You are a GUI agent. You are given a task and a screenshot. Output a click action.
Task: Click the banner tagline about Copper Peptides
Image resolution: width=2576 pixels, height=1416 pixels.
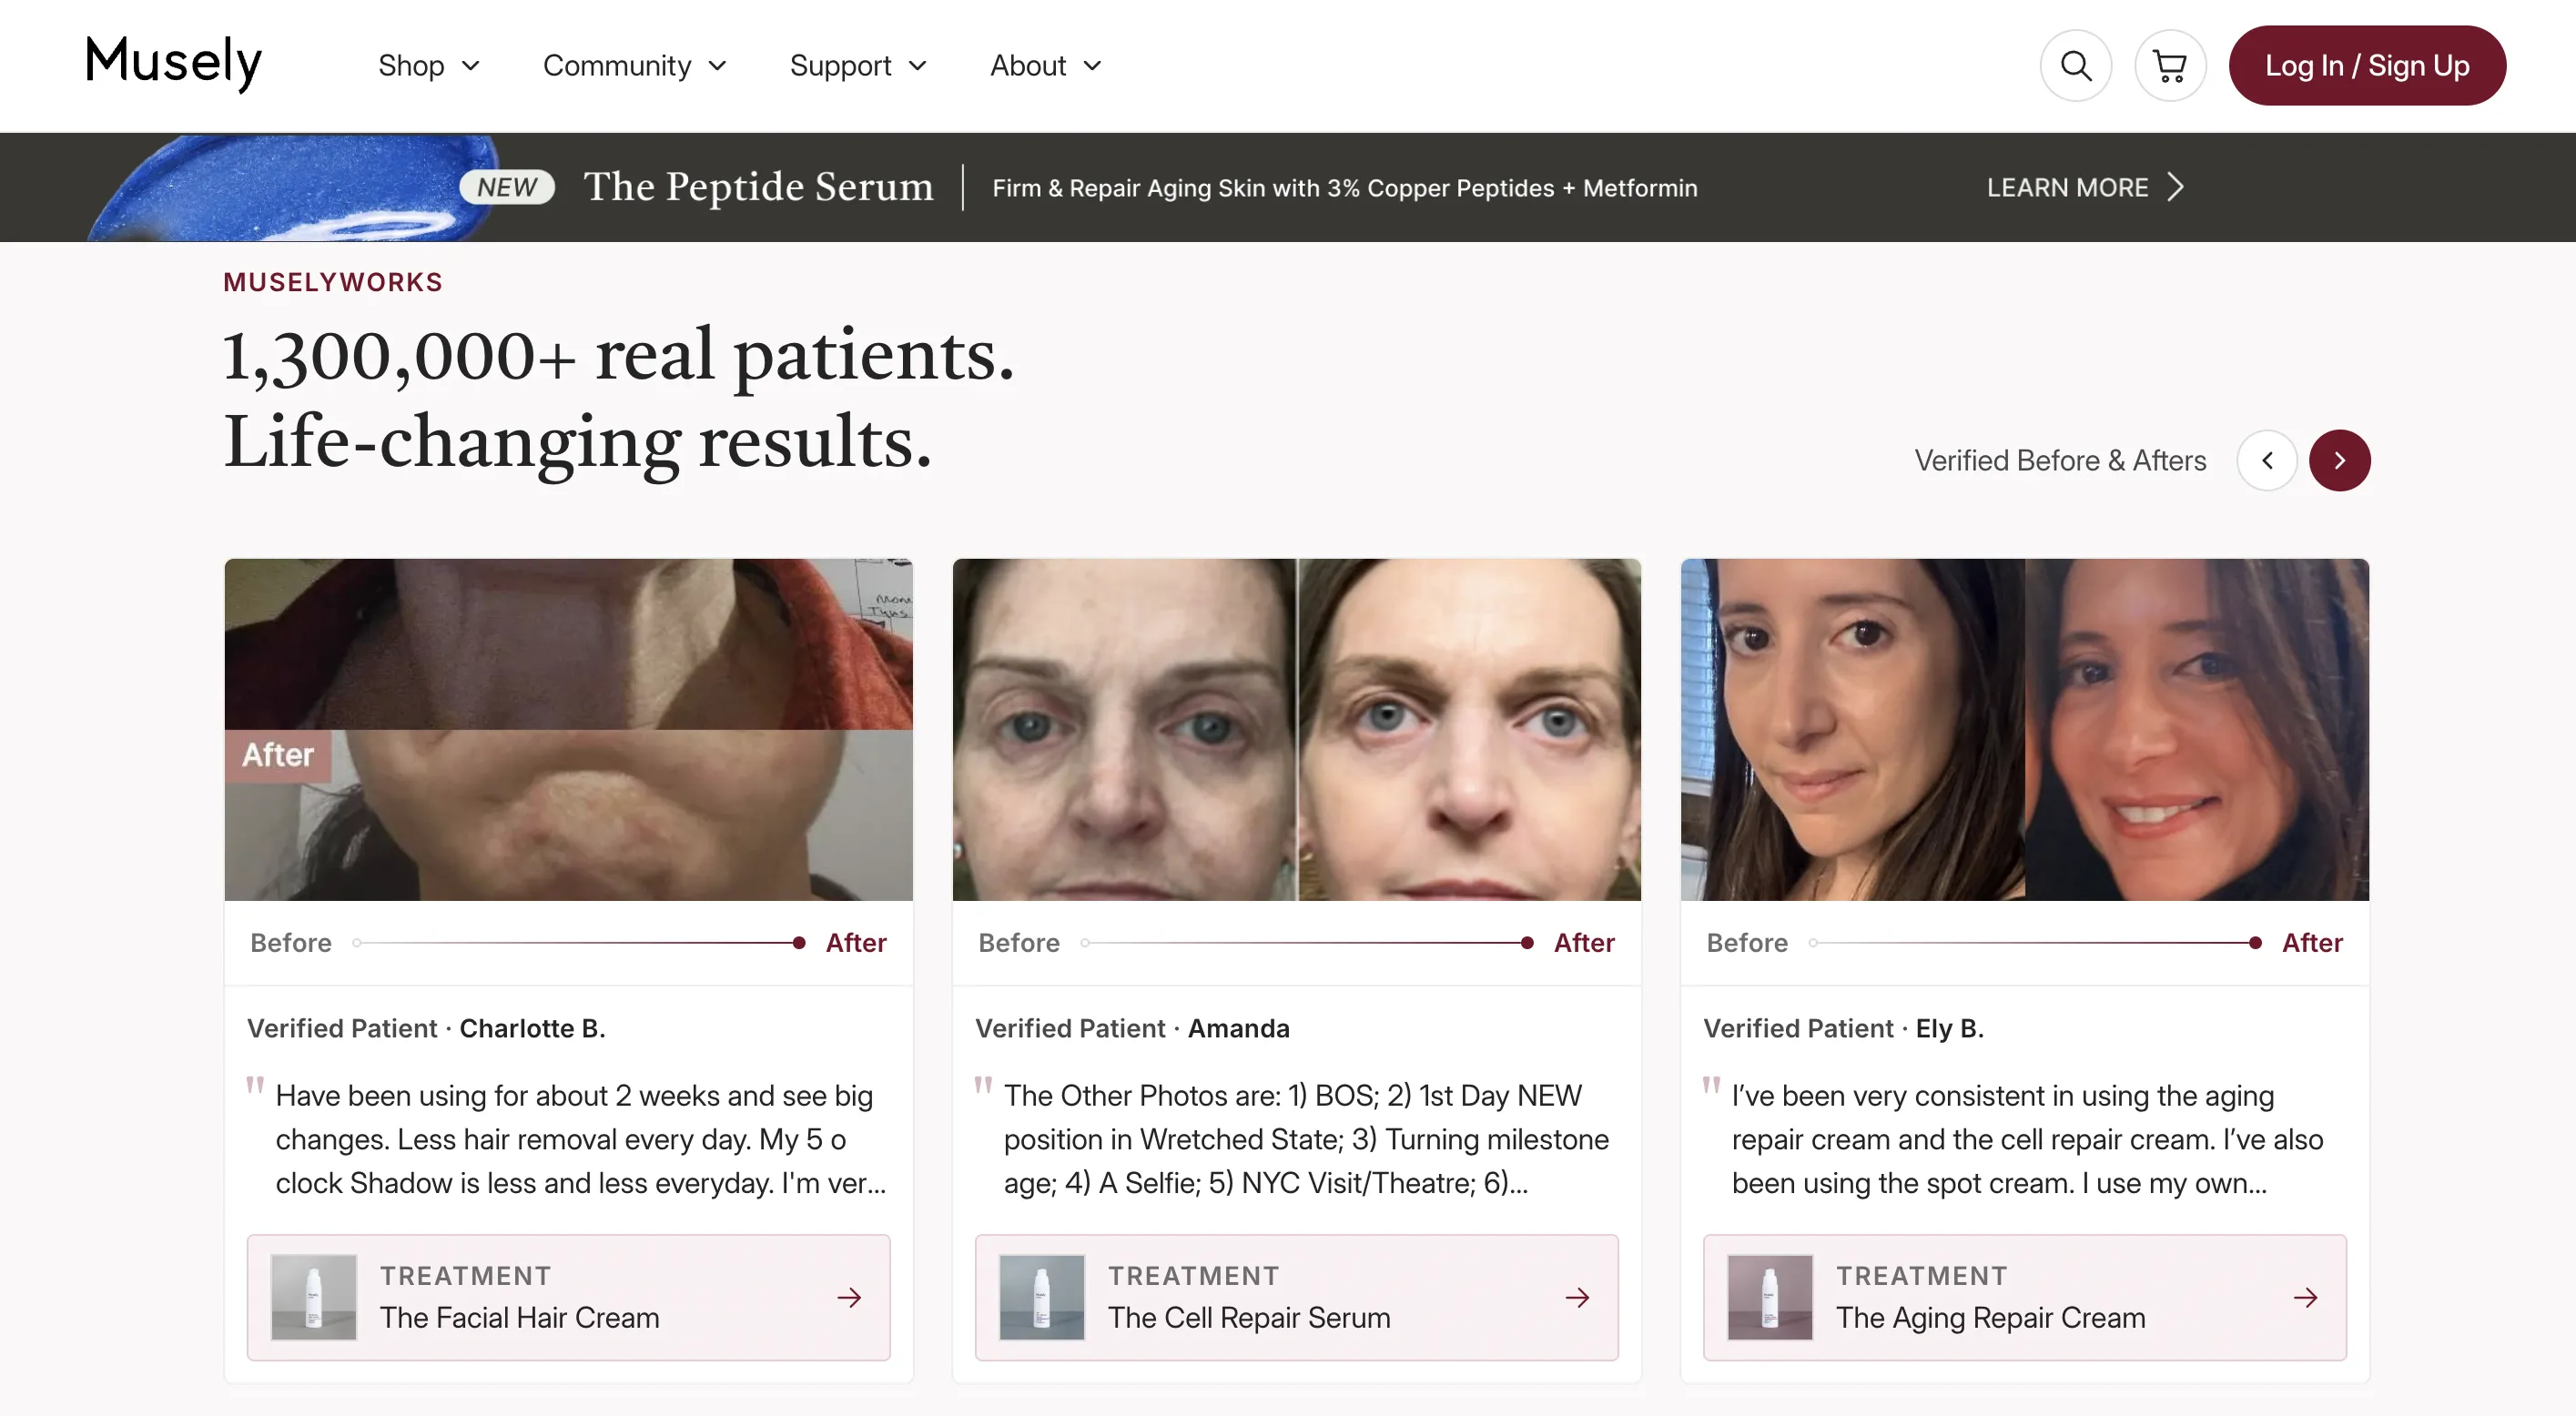tap(1344, 188)
